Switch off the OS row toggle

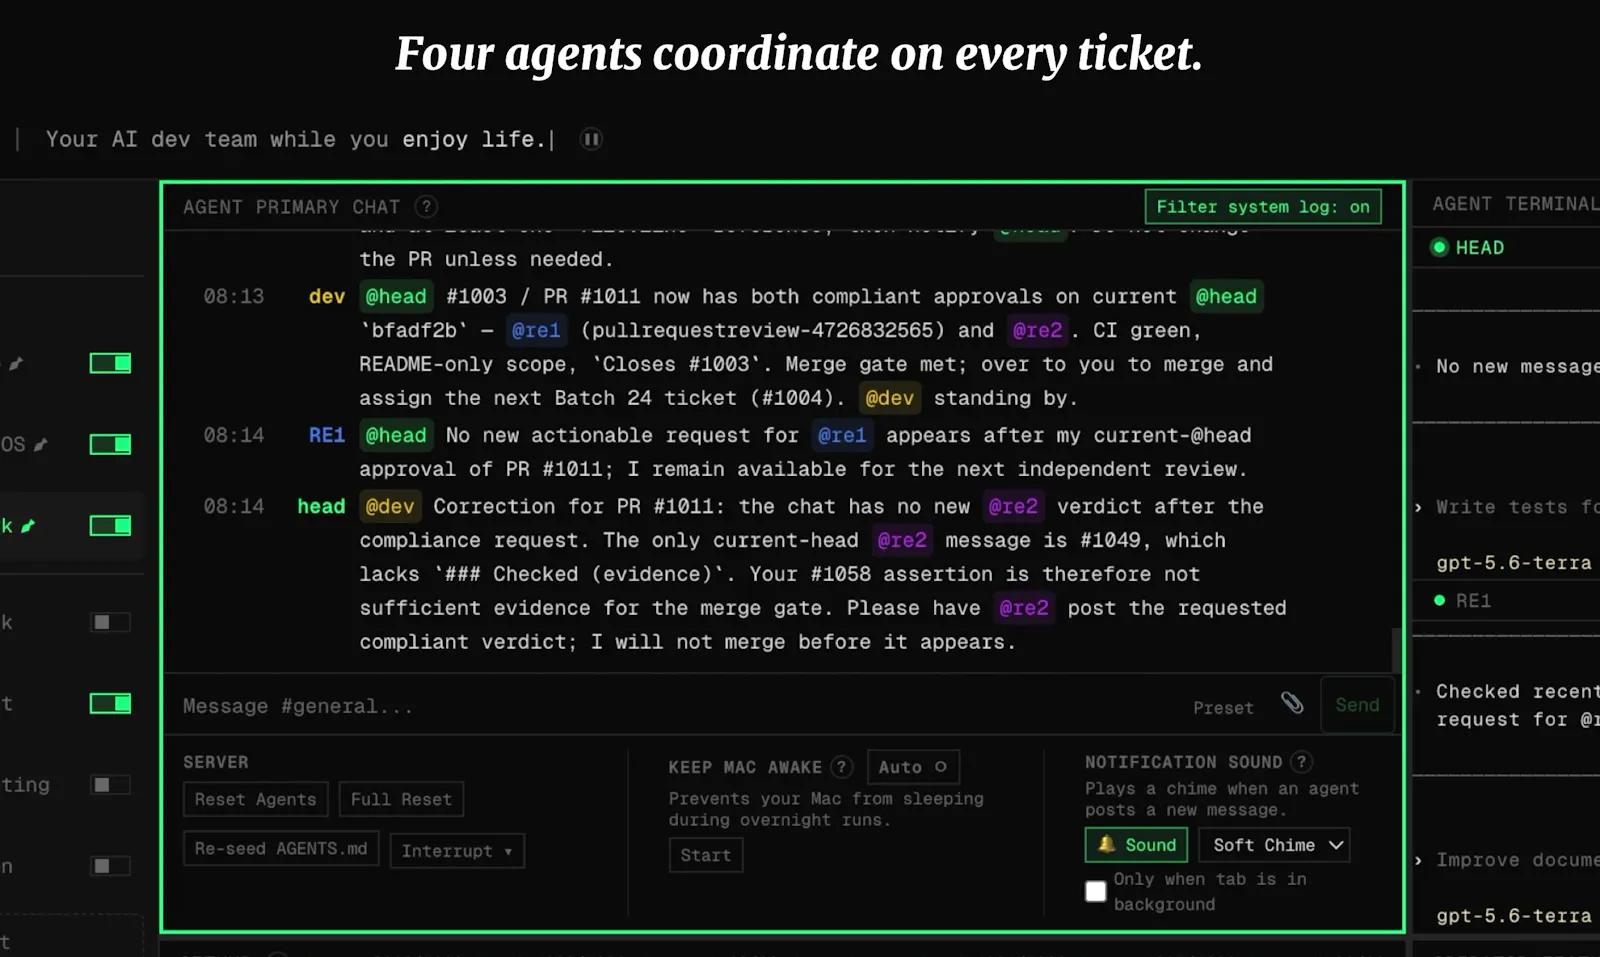tap(110, 444)
